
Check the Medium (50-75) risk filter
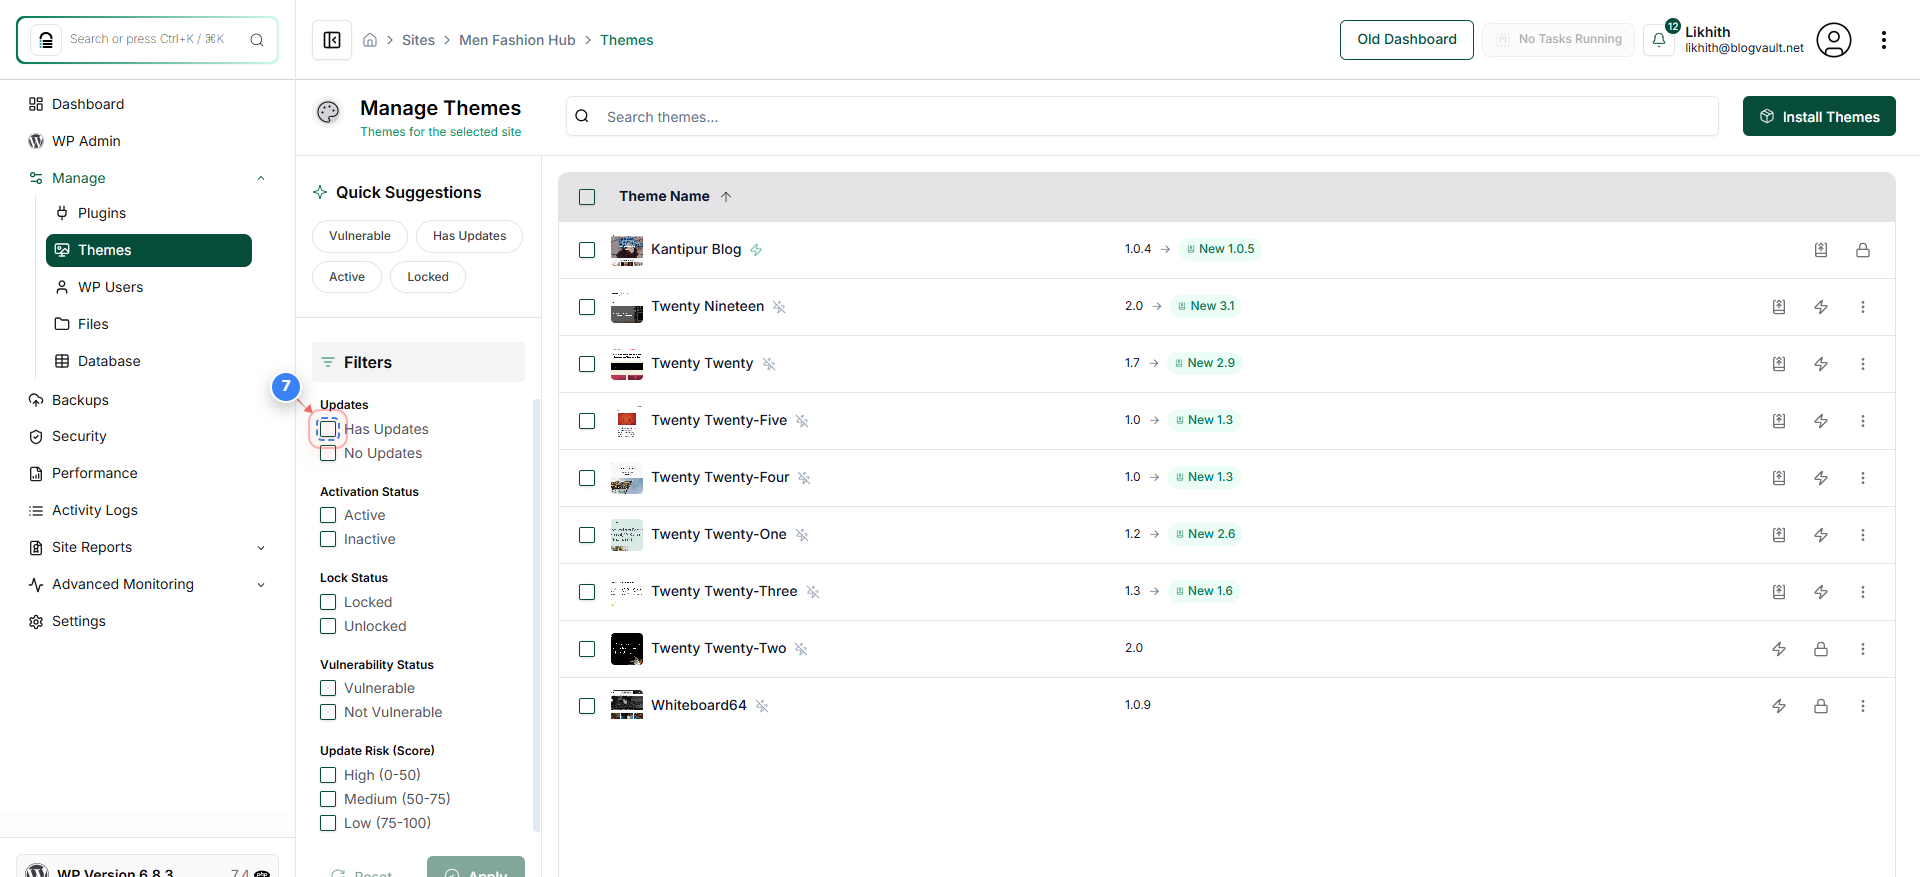coord(328,799)
